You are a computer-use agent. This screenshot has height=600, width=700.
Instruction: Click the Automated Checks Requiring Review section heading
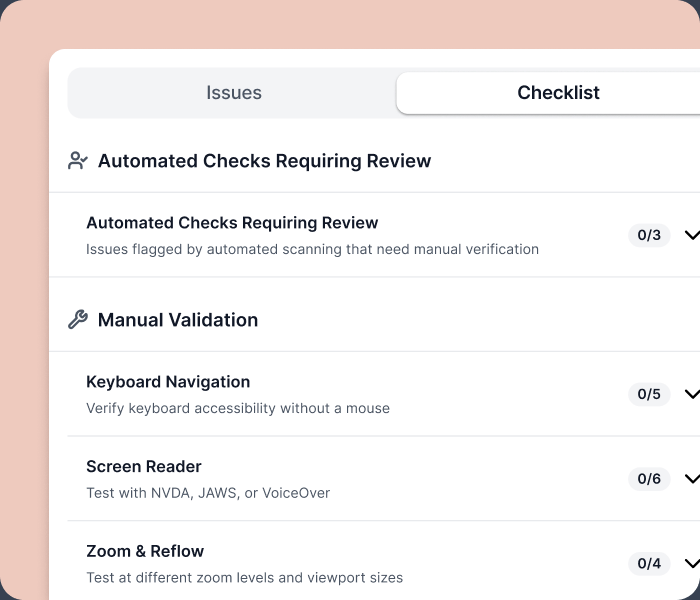pos(264,161)
